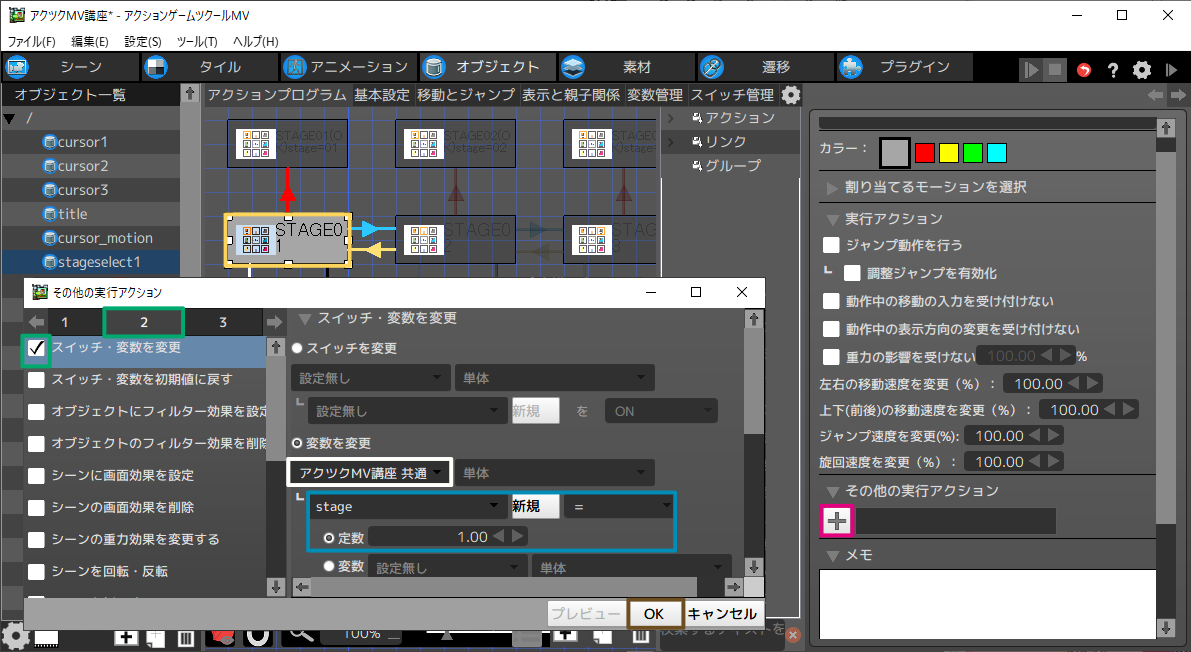Viewport: 1191px width, 652px height.
Task: Enable the ジャンプ動作を行う checkbox
Action: [x=831, y=245]
